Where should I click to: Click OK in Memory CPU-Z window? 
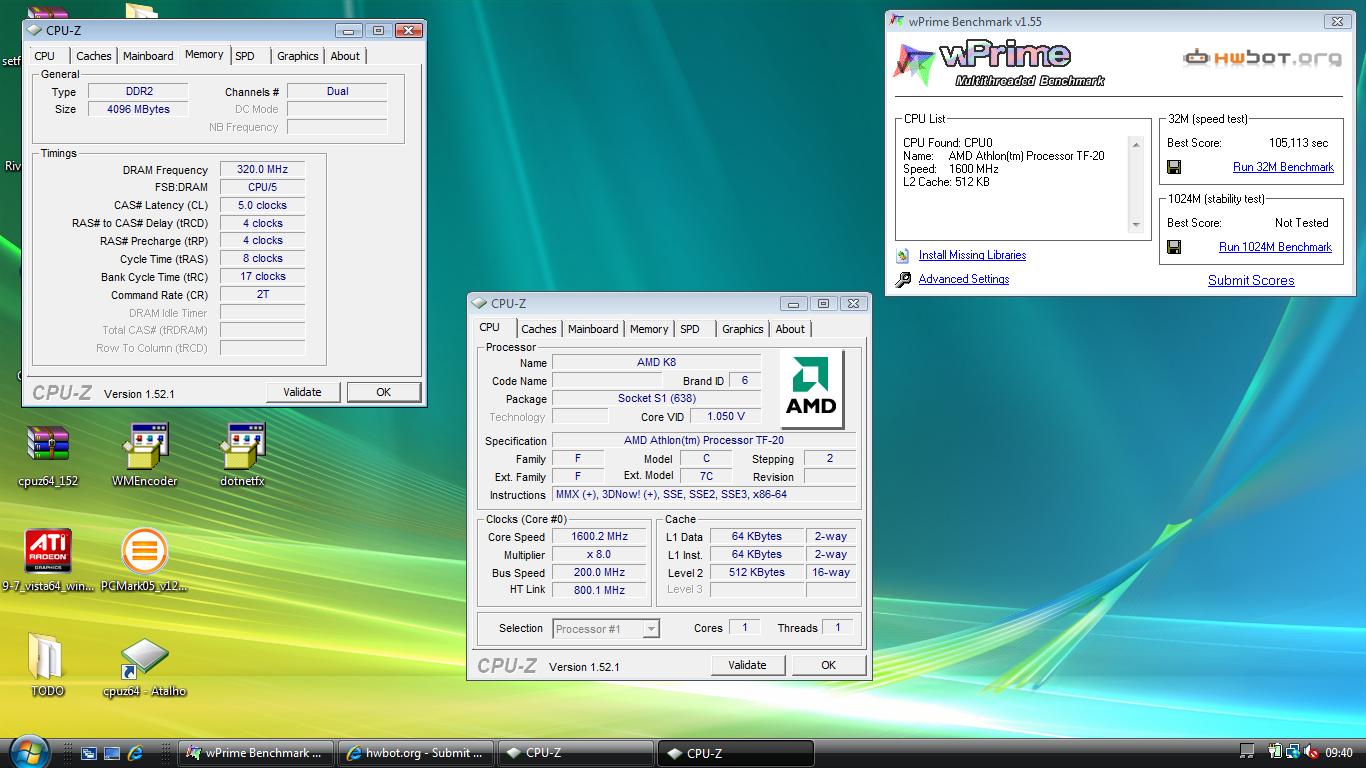pos(383,392)
